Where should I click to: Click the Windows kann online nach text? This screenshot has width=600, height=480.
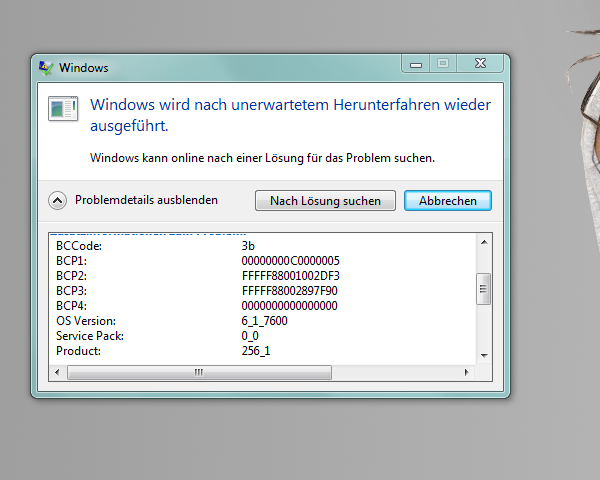(262, 158)
